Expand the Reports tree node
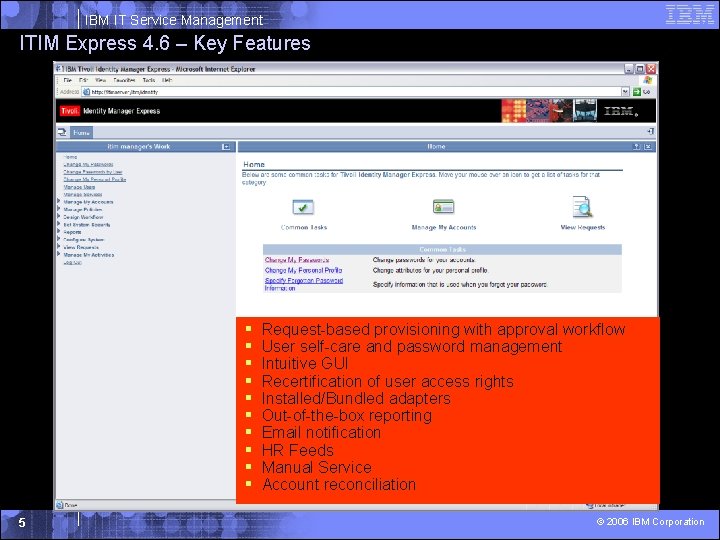This screenshot has width=720, height=540. [x=59, y=232]
